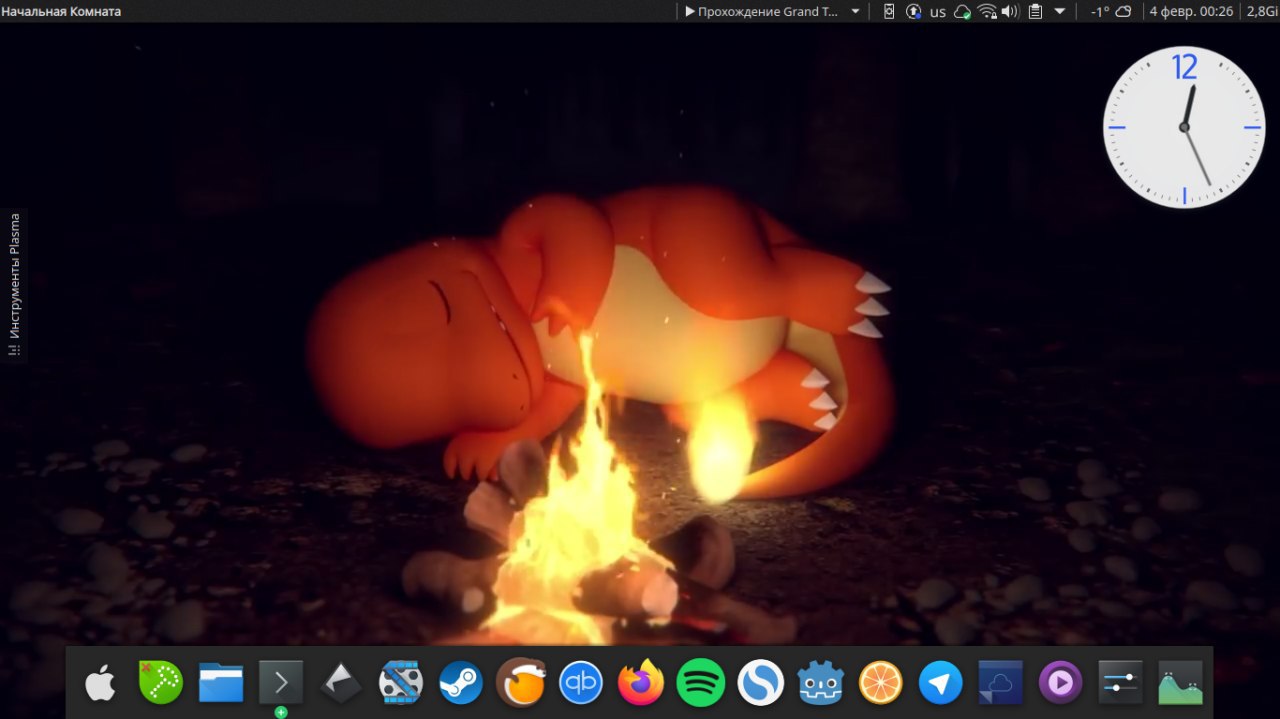Viewport: 1280px width, 719px height.
Task: Open the dark diamond-shaped app in dock
Action: coord(340,684)
